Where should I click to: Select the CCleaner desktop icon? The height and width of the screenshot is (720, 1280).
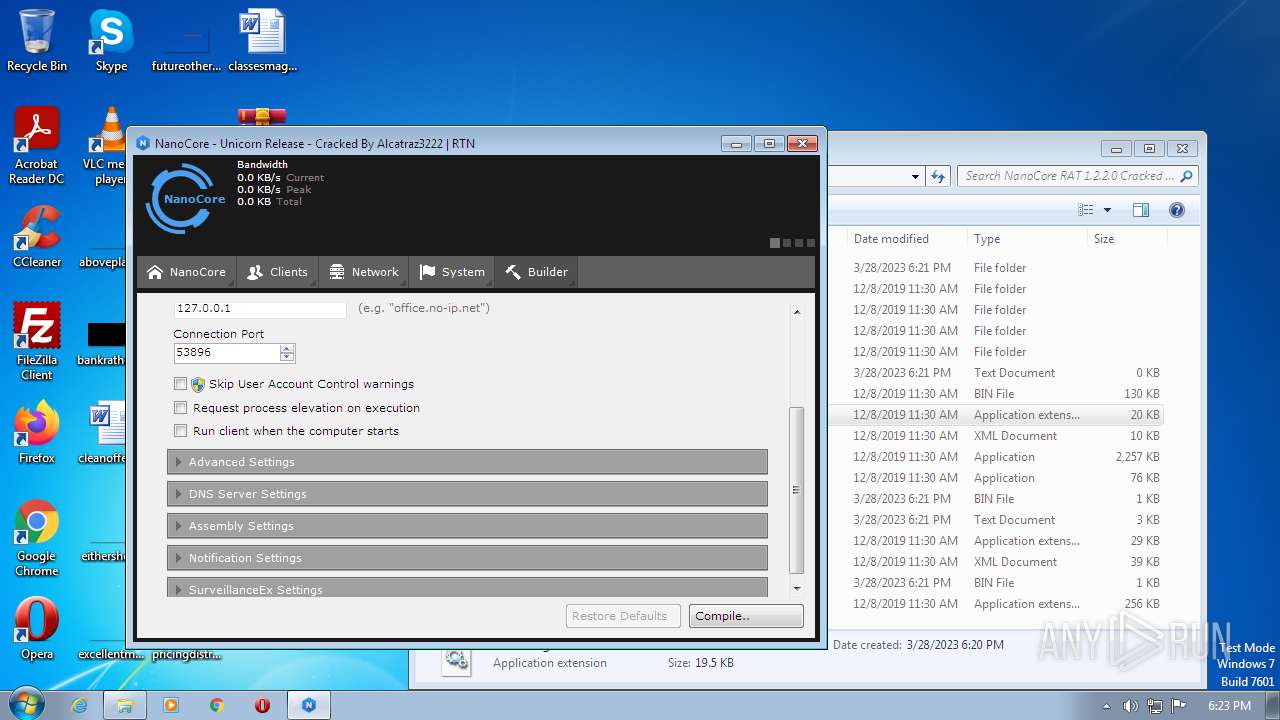[x=37, y=237]
